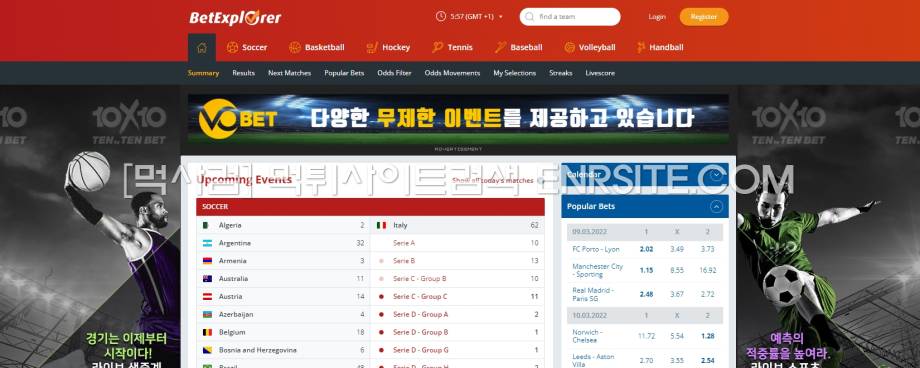Click the Login link
The width and height of the screenshot is (920, 368).
pos(657,17)
